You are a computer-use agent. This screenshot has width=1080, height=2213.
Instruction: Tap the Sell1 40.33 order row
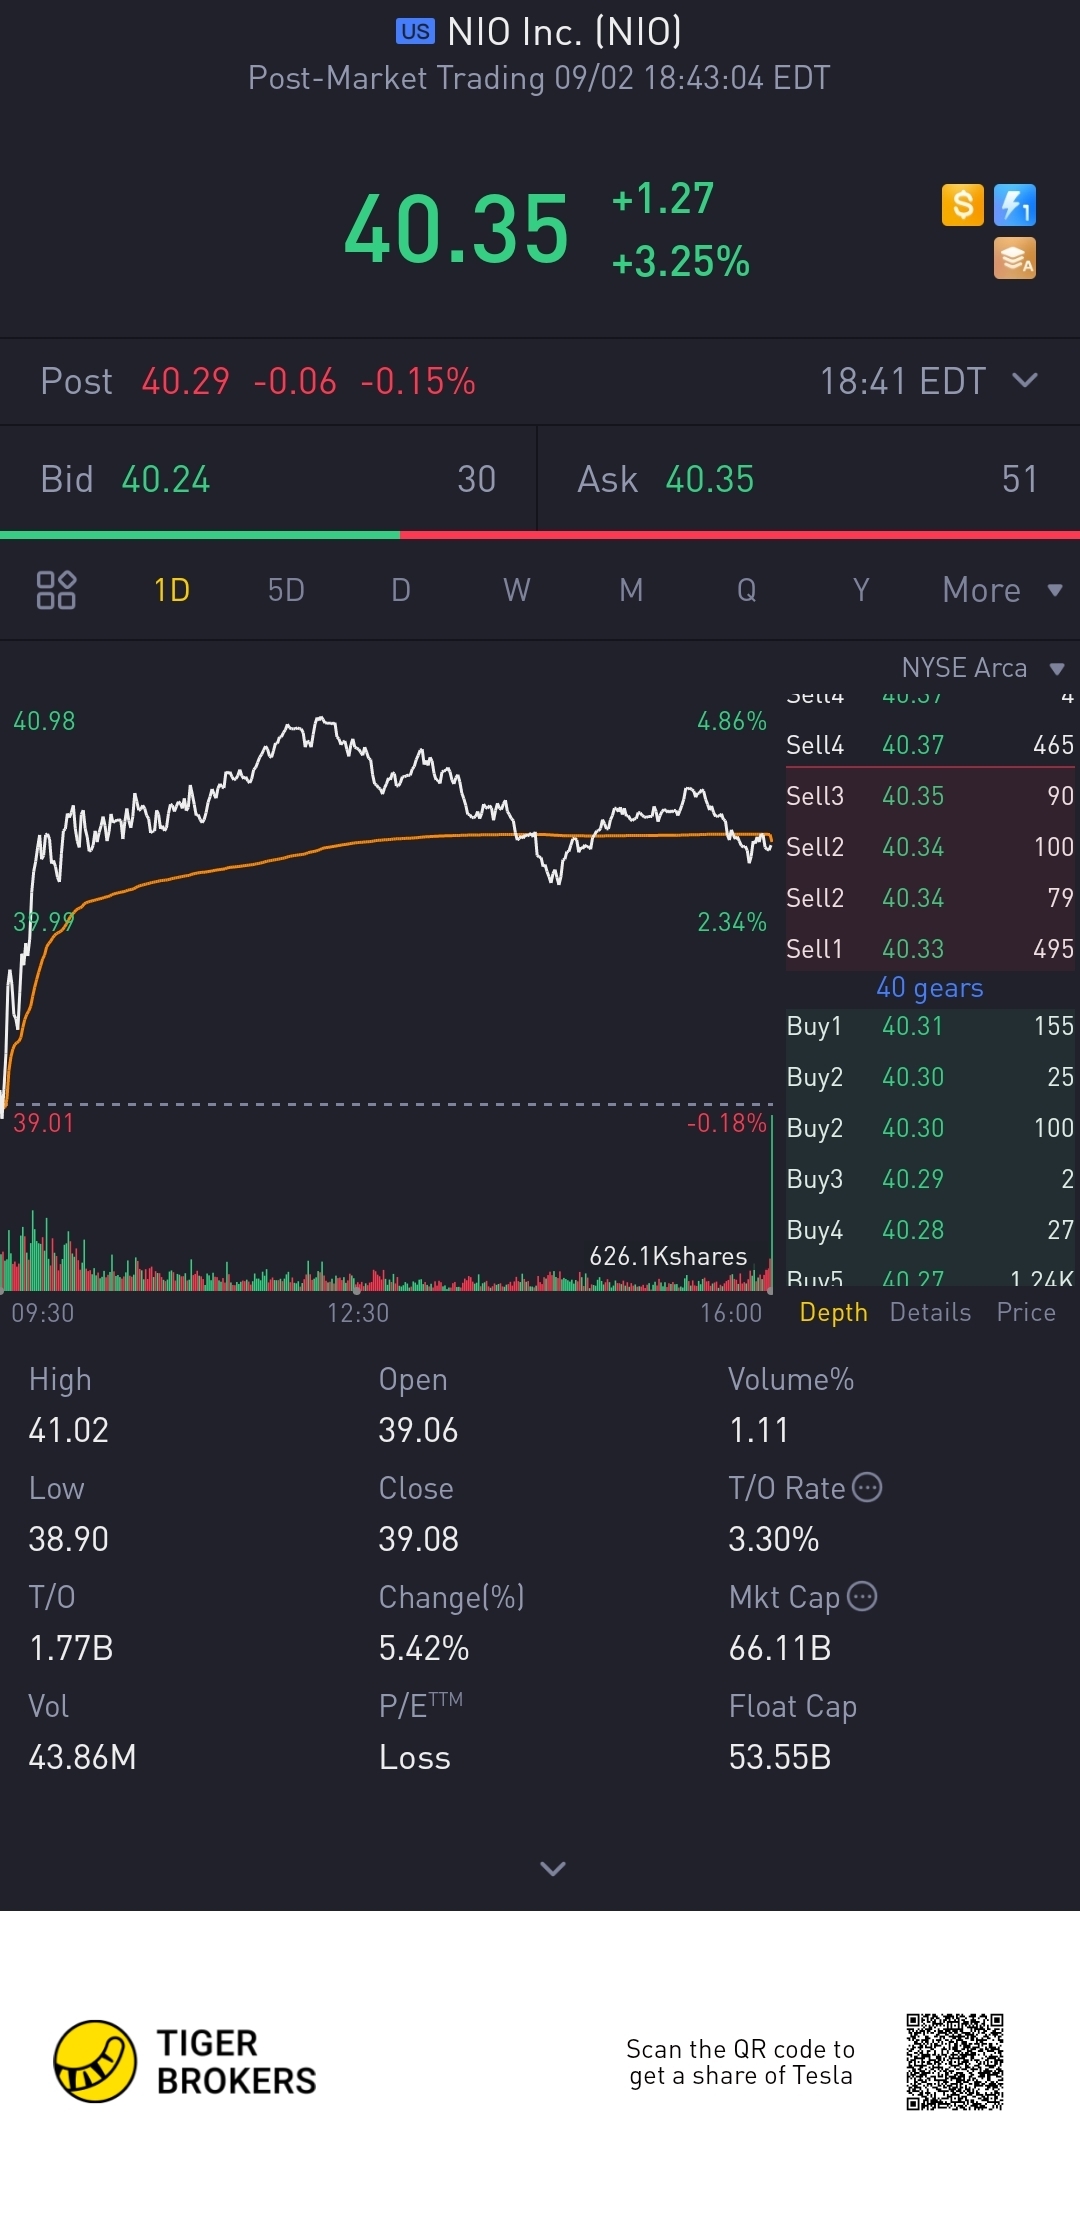click(929, 948)
